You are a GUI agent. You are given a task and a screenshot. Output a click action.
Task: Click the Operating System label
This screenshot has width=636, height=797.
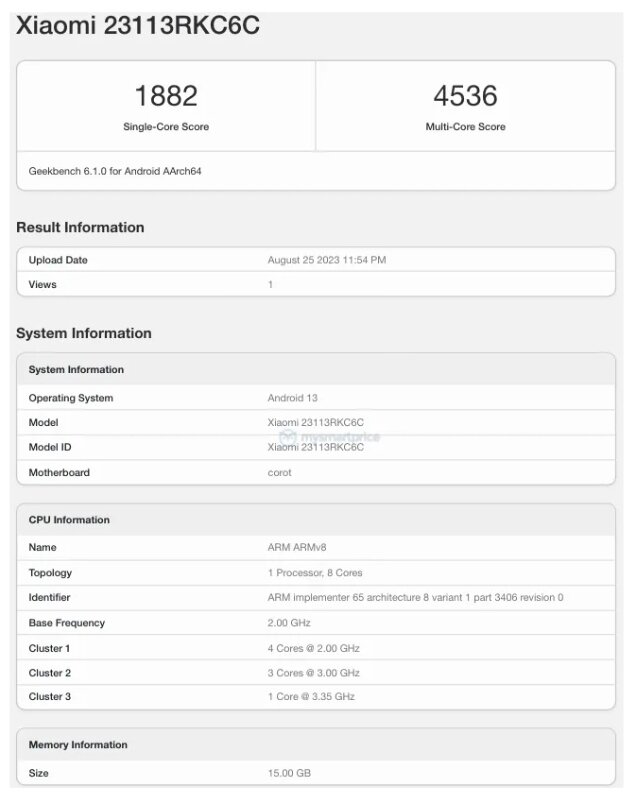[71, 398]
